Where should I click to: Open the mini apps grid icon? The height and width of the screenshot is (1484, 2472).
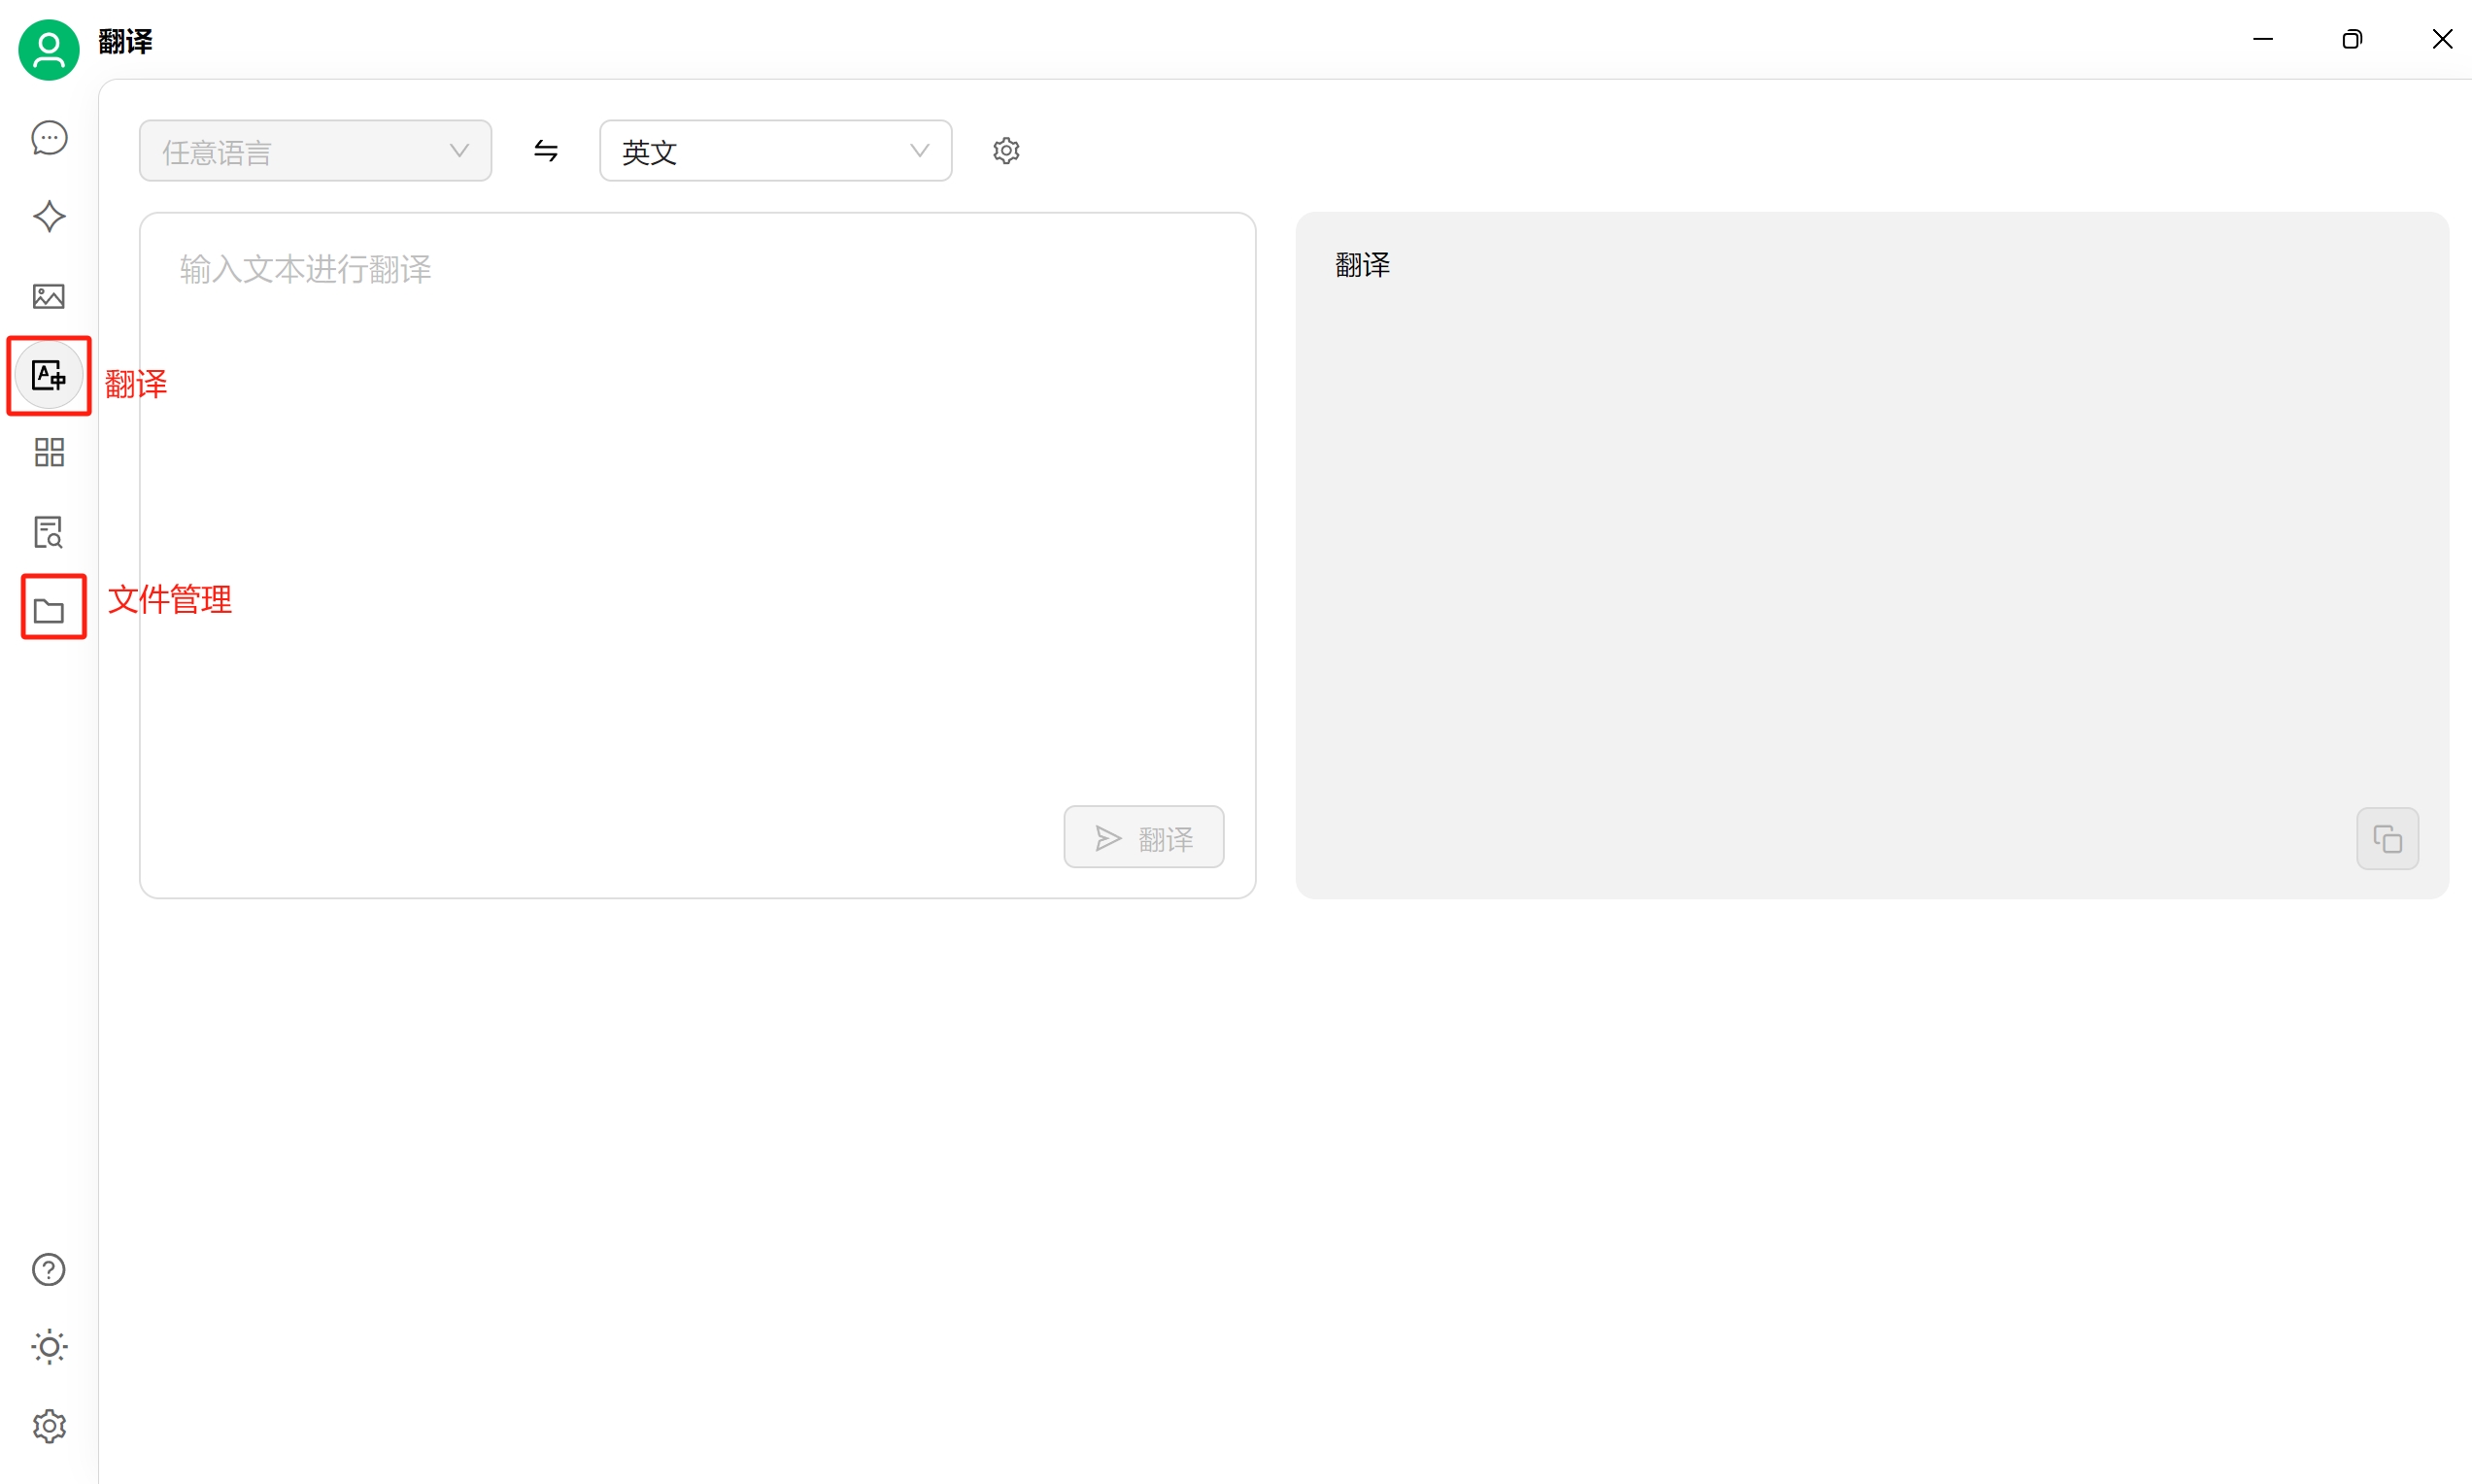pos(49,453)
